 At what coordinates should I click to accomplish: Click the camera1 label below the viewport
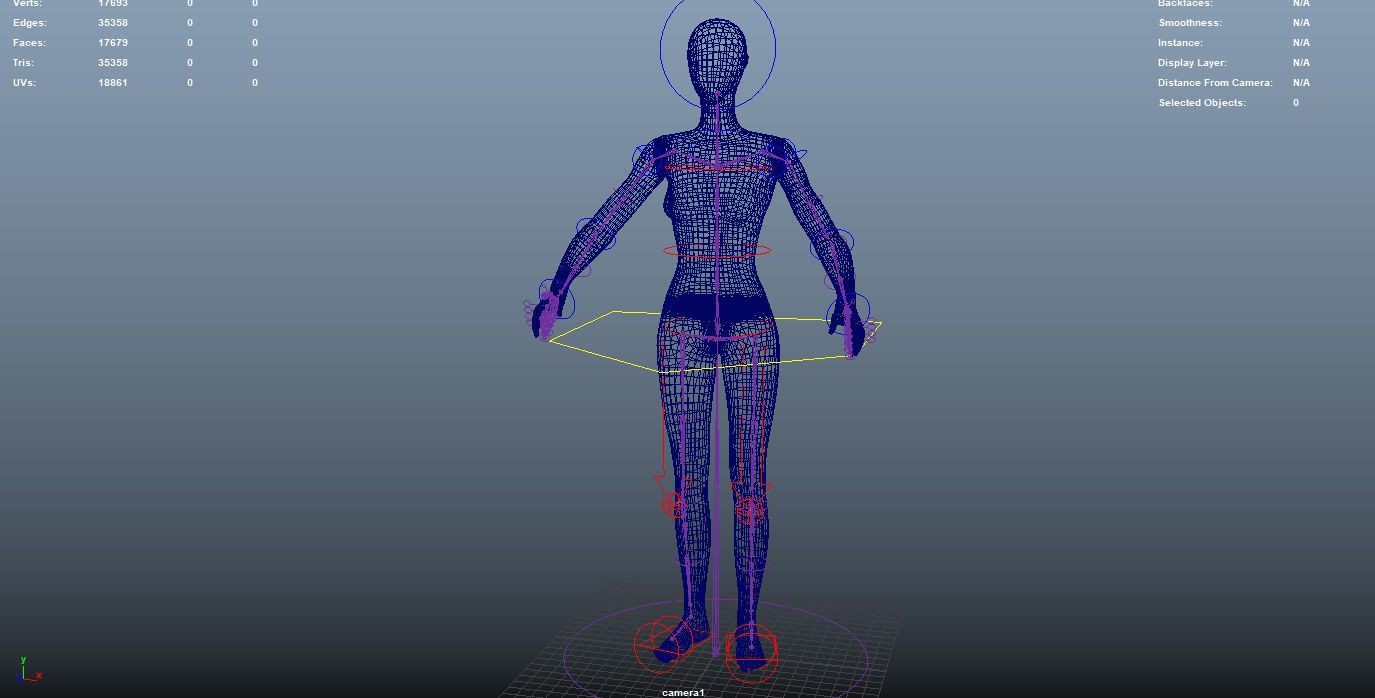point(683,692)
